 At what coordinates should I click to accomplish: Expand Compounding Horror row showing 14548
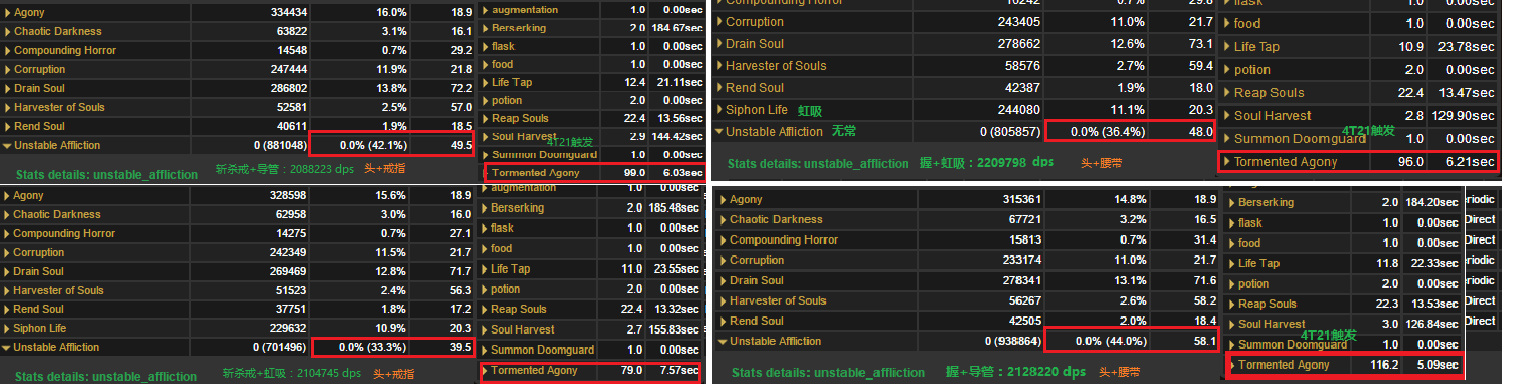pyautogui.click(x=7, y=50)
